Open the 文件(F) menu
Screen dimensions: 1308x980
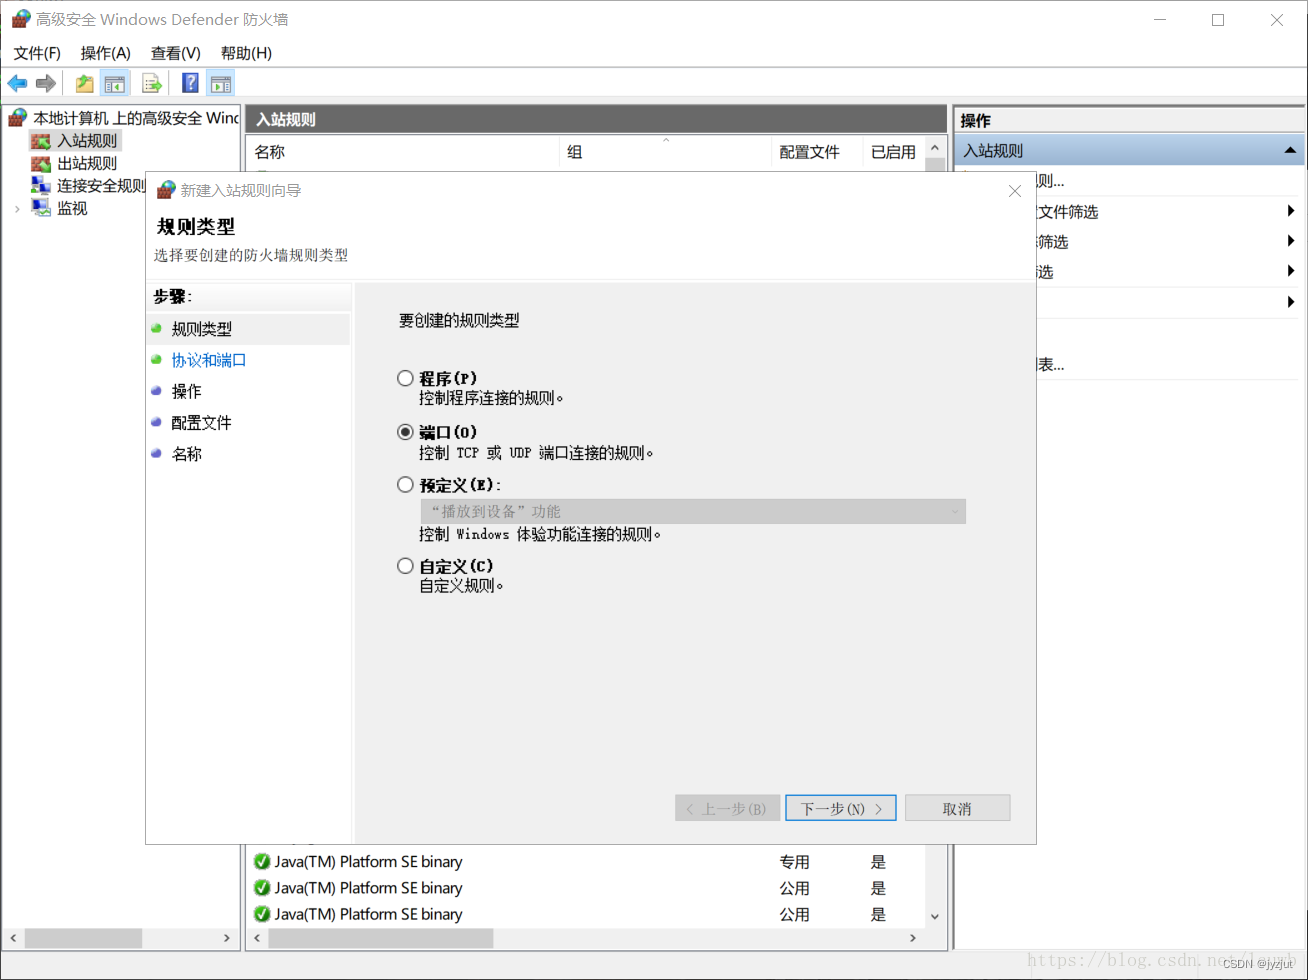point(37,53)
